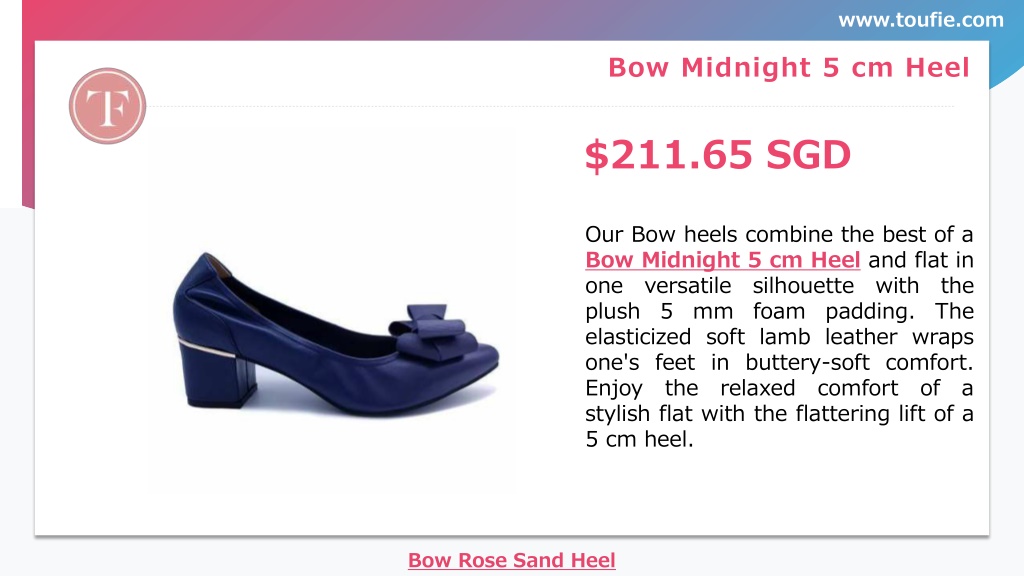The height and width of the screenshot is (576, 1024).
Task: Open the www.toufie.com website address
Action: click(x=921, y=20)
